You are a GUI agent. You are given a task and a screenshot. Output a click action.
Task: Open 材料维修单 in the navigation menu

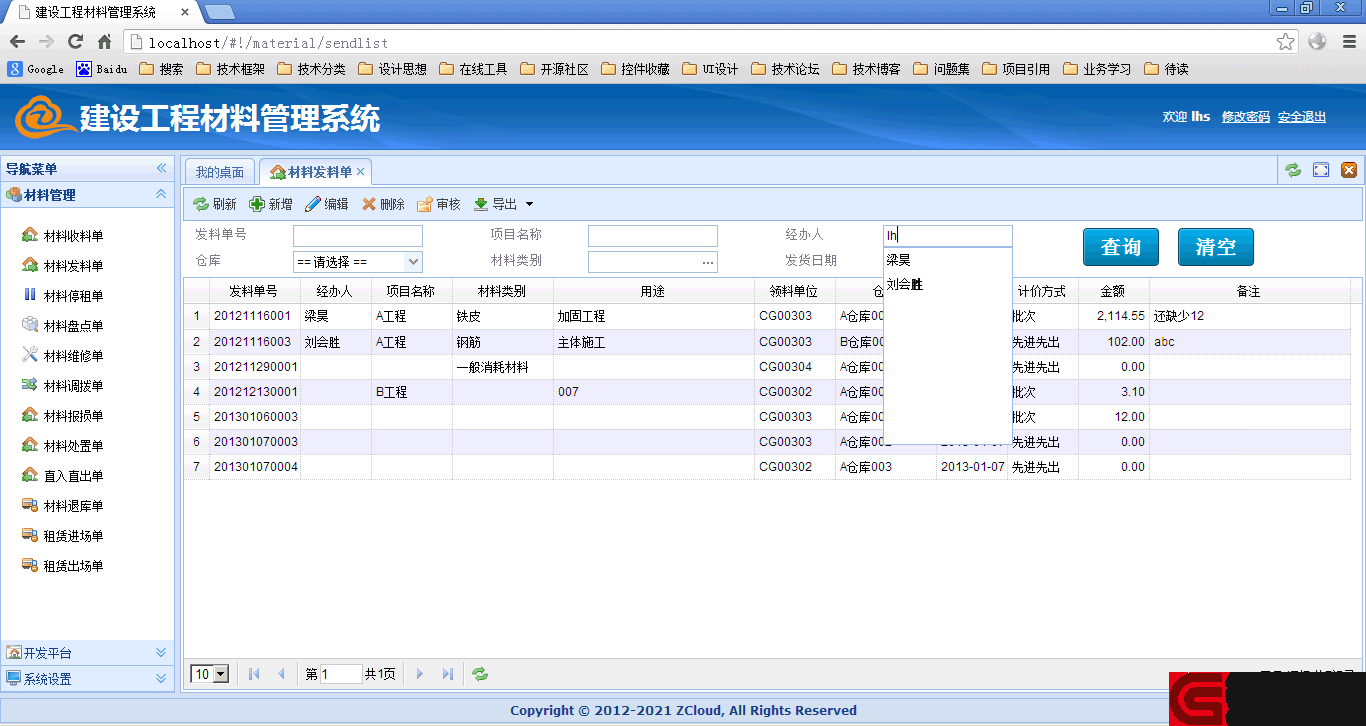coord(62,356)
